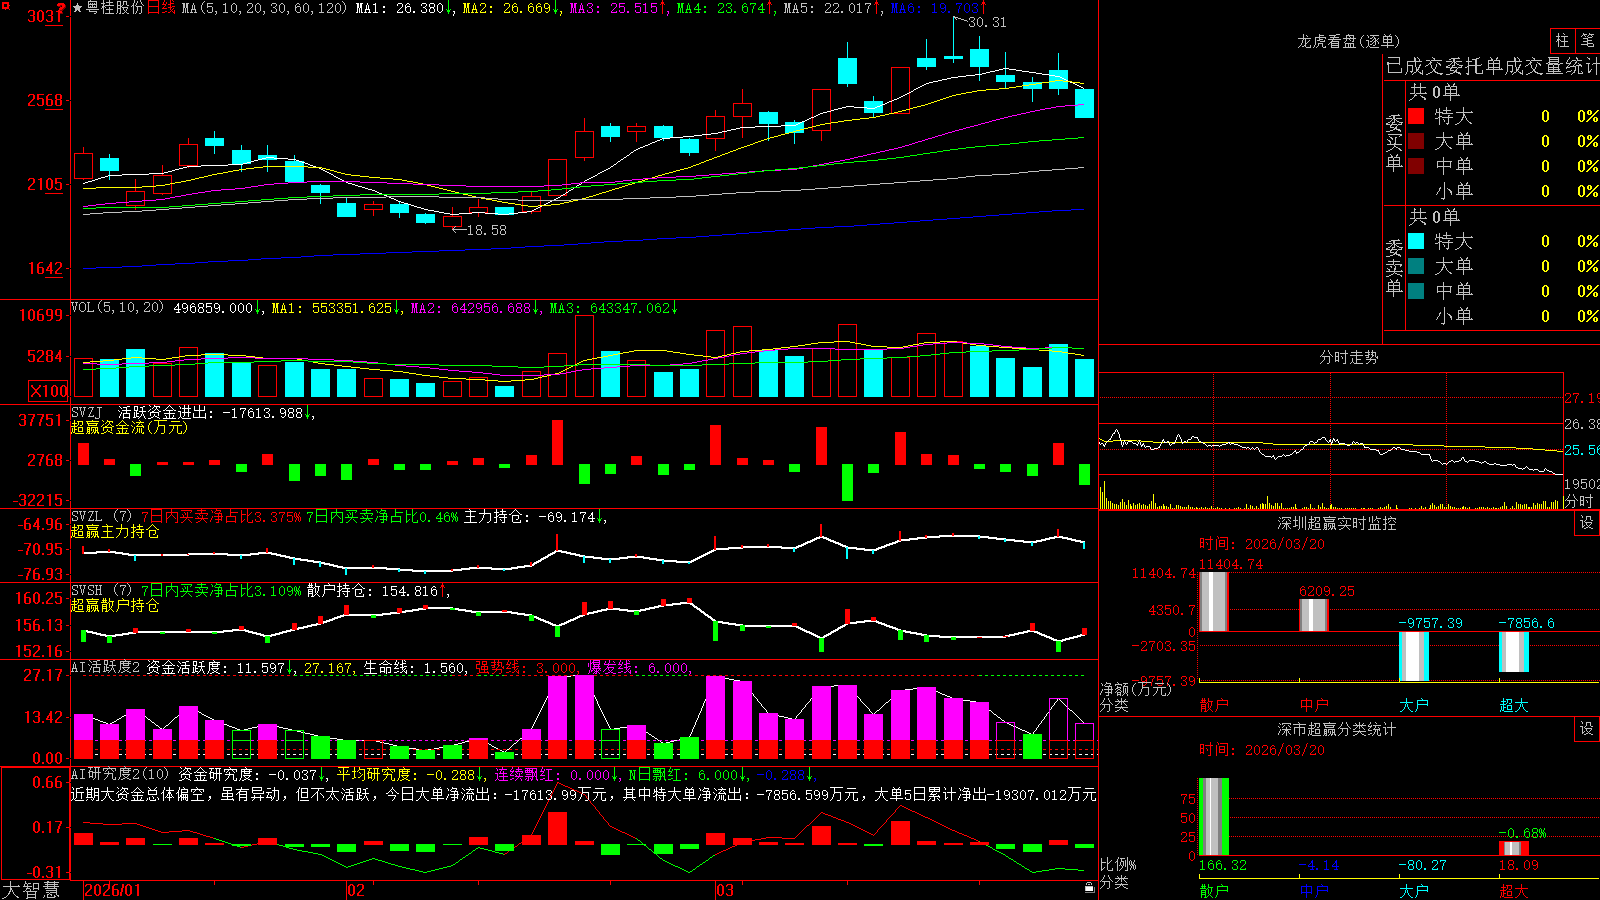
Task: Select the 2026/01 date marker on timeline
Action: (x=113, y=890)
